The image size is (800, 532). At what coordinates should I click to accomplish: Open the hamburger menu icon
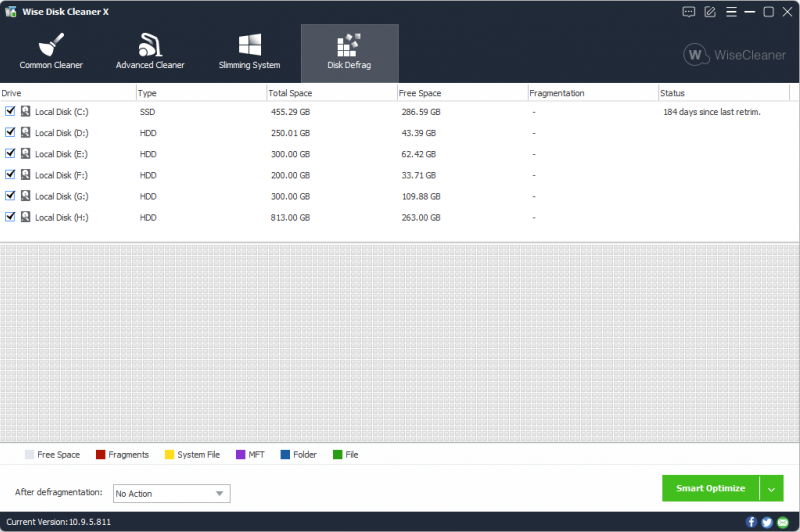pyautogui.click(x=731, y=12)
